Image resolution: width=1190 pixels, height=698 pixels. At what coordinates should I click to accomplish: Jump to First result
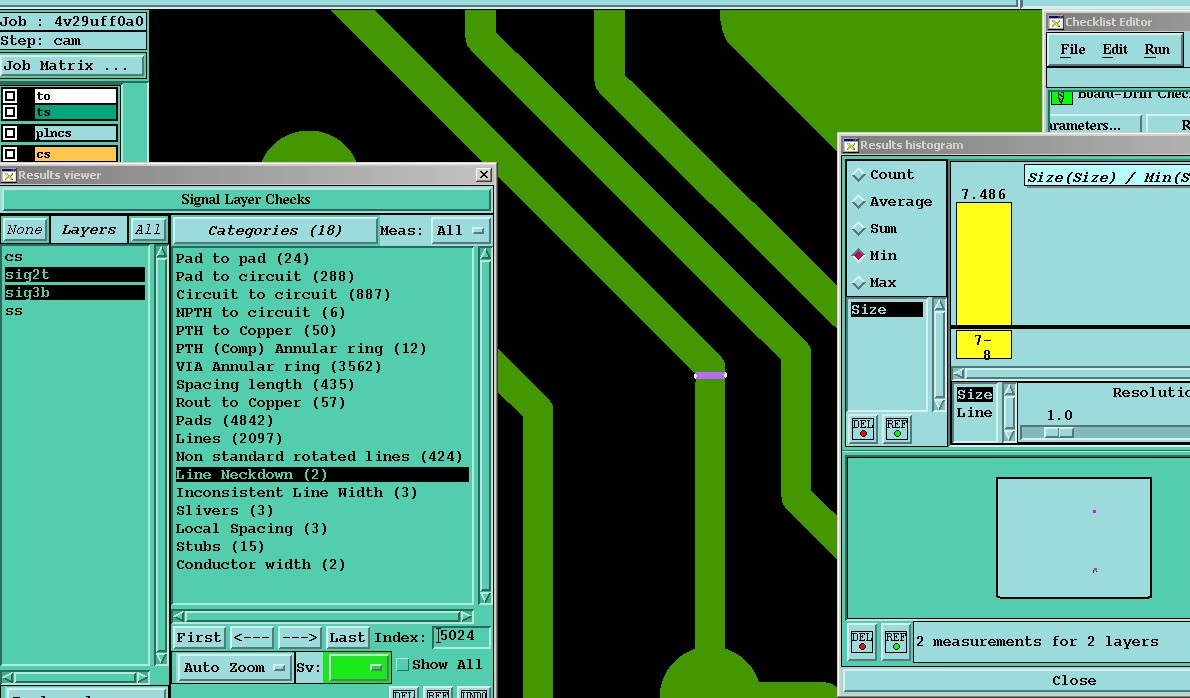tap(199, 637)
